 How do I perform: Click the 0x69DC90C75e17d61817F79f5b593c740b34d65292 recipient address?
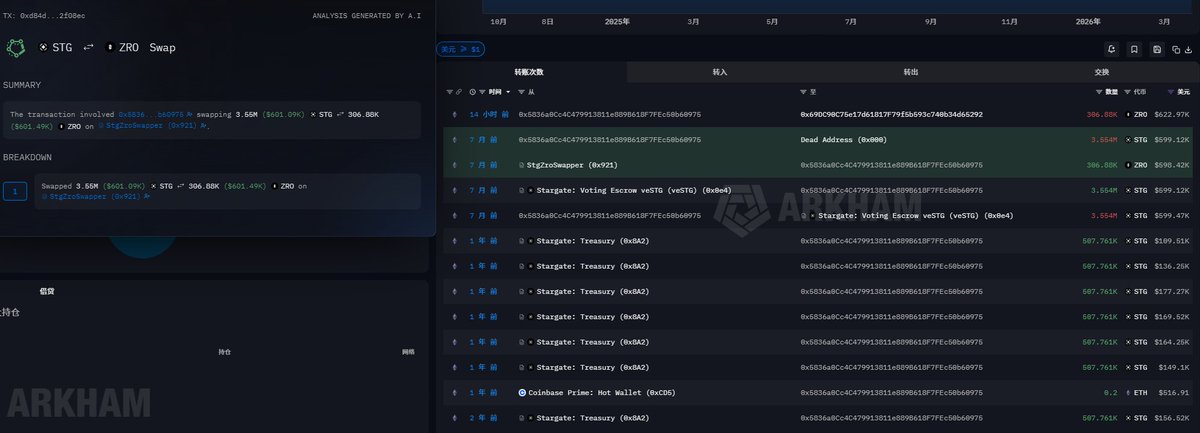tap(891, 114)
